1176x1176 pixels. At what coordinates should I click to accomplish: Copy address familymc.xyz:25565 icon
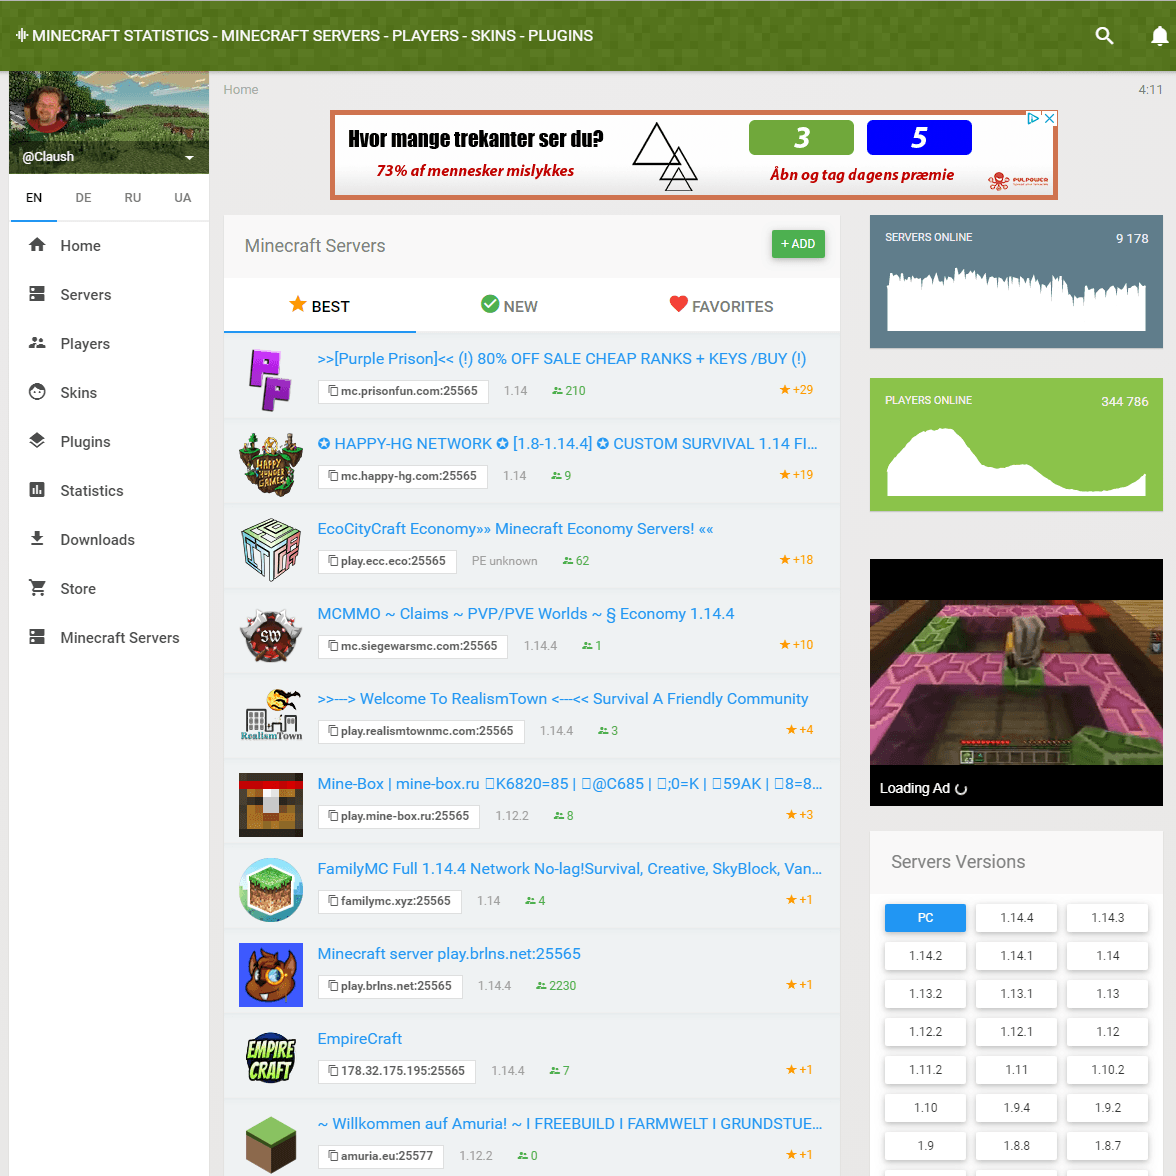pyautogui.click(x=333, y=900)
